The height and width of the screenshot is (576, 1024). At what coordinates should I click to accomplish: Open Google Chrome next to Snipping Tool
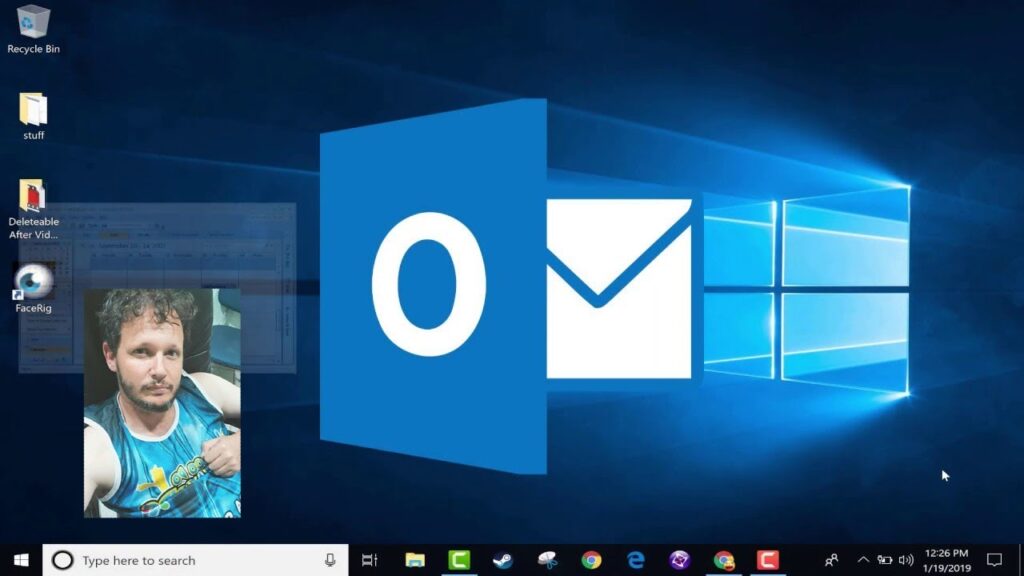[x=591, y=560]
